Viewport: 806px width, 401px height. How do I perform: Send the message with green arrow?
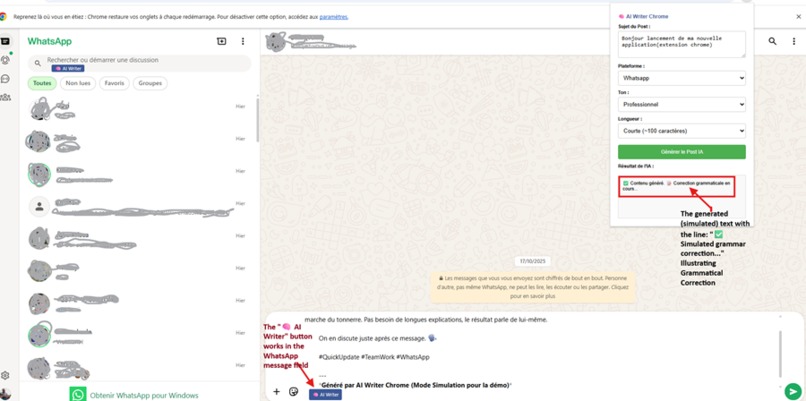tap(793, 391)
